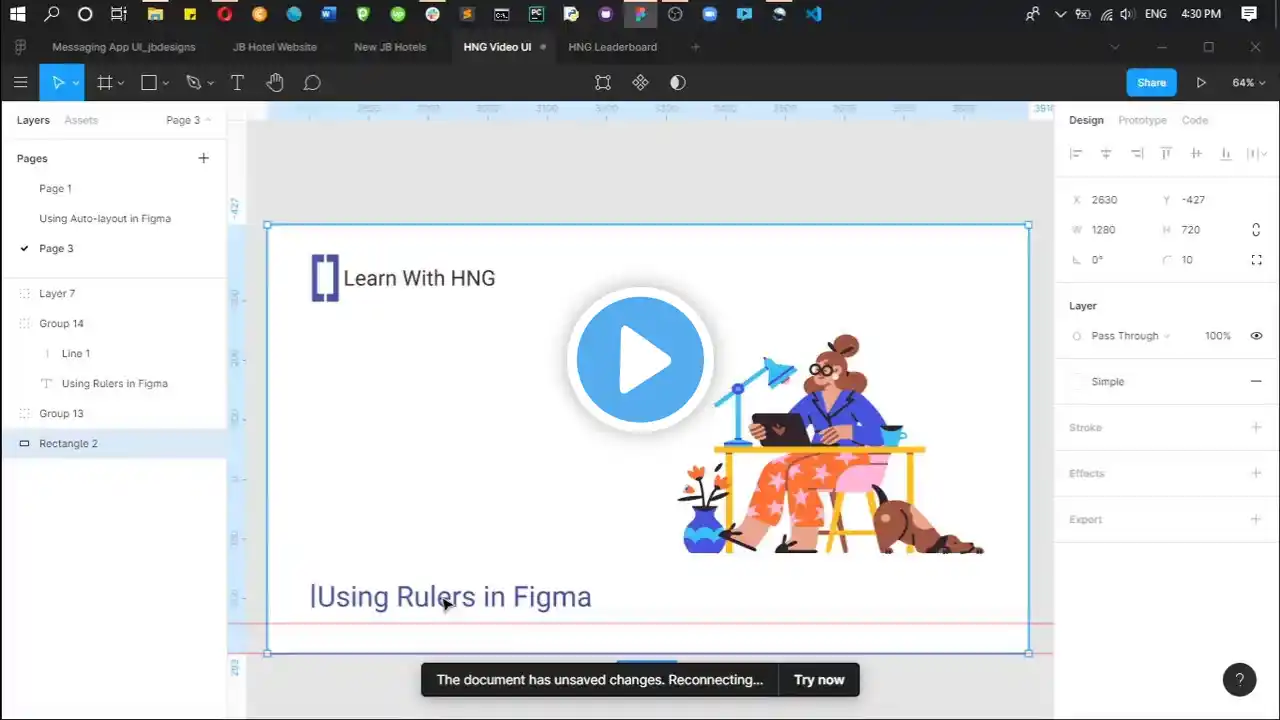The height and width of the screenshot is (720, 1280).
Task: Switch to the Prototype tab
Action: point(1142,120)
